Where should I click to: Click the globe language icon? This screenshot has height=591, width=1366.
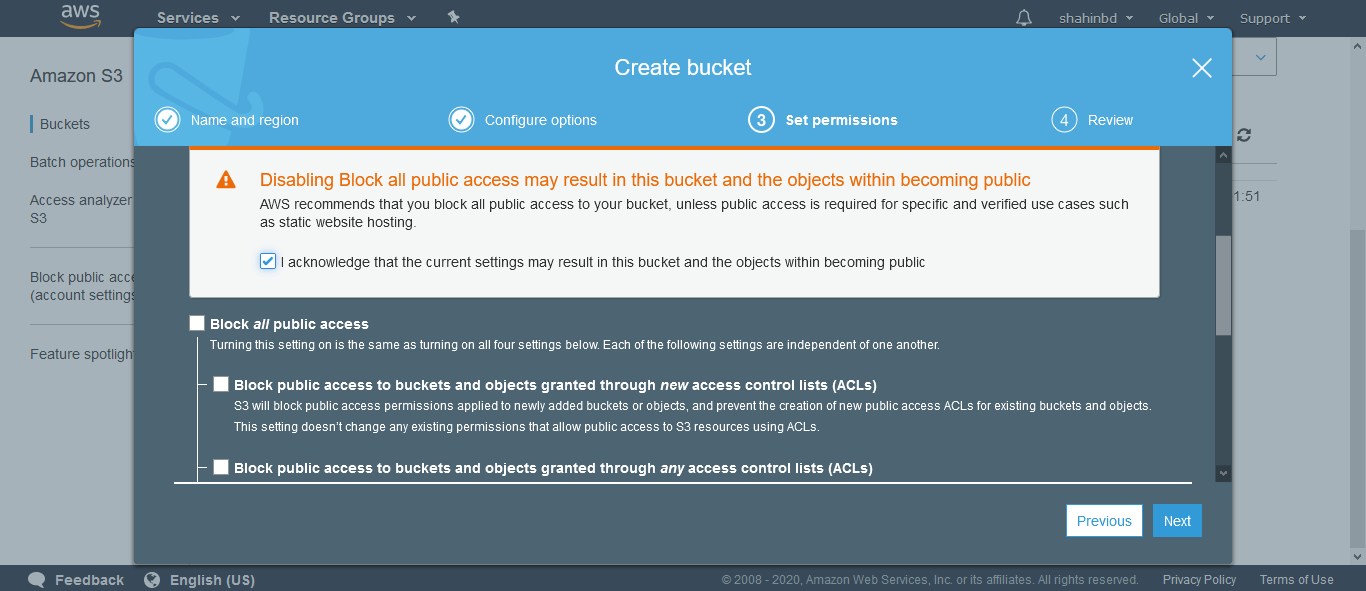152,579
